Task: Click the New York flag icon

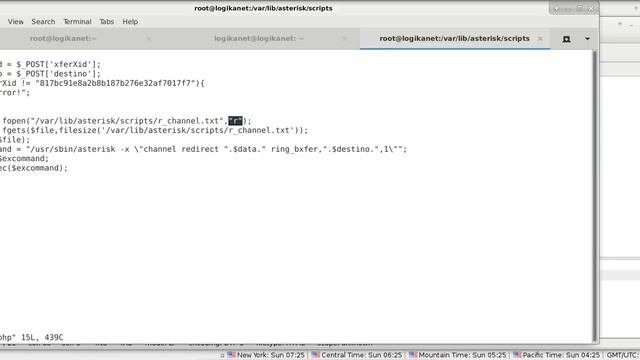Action: [231, 355]
